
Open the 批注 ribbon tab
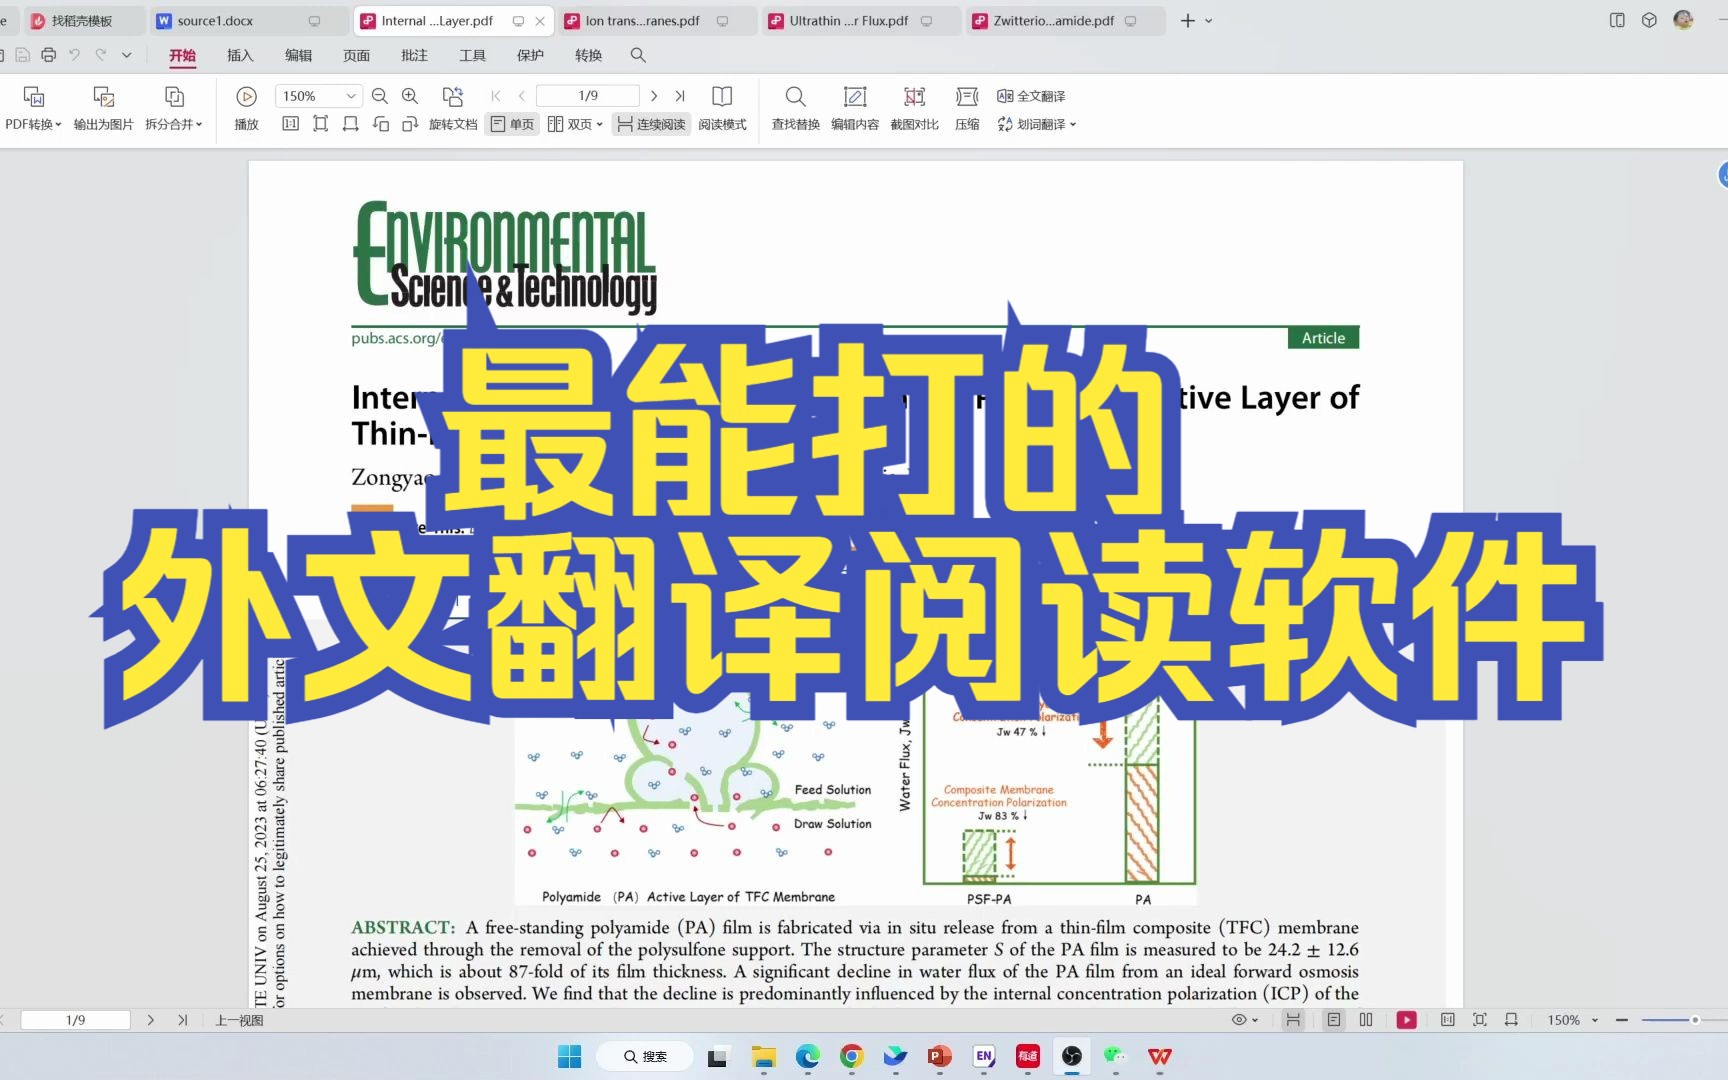414,56
